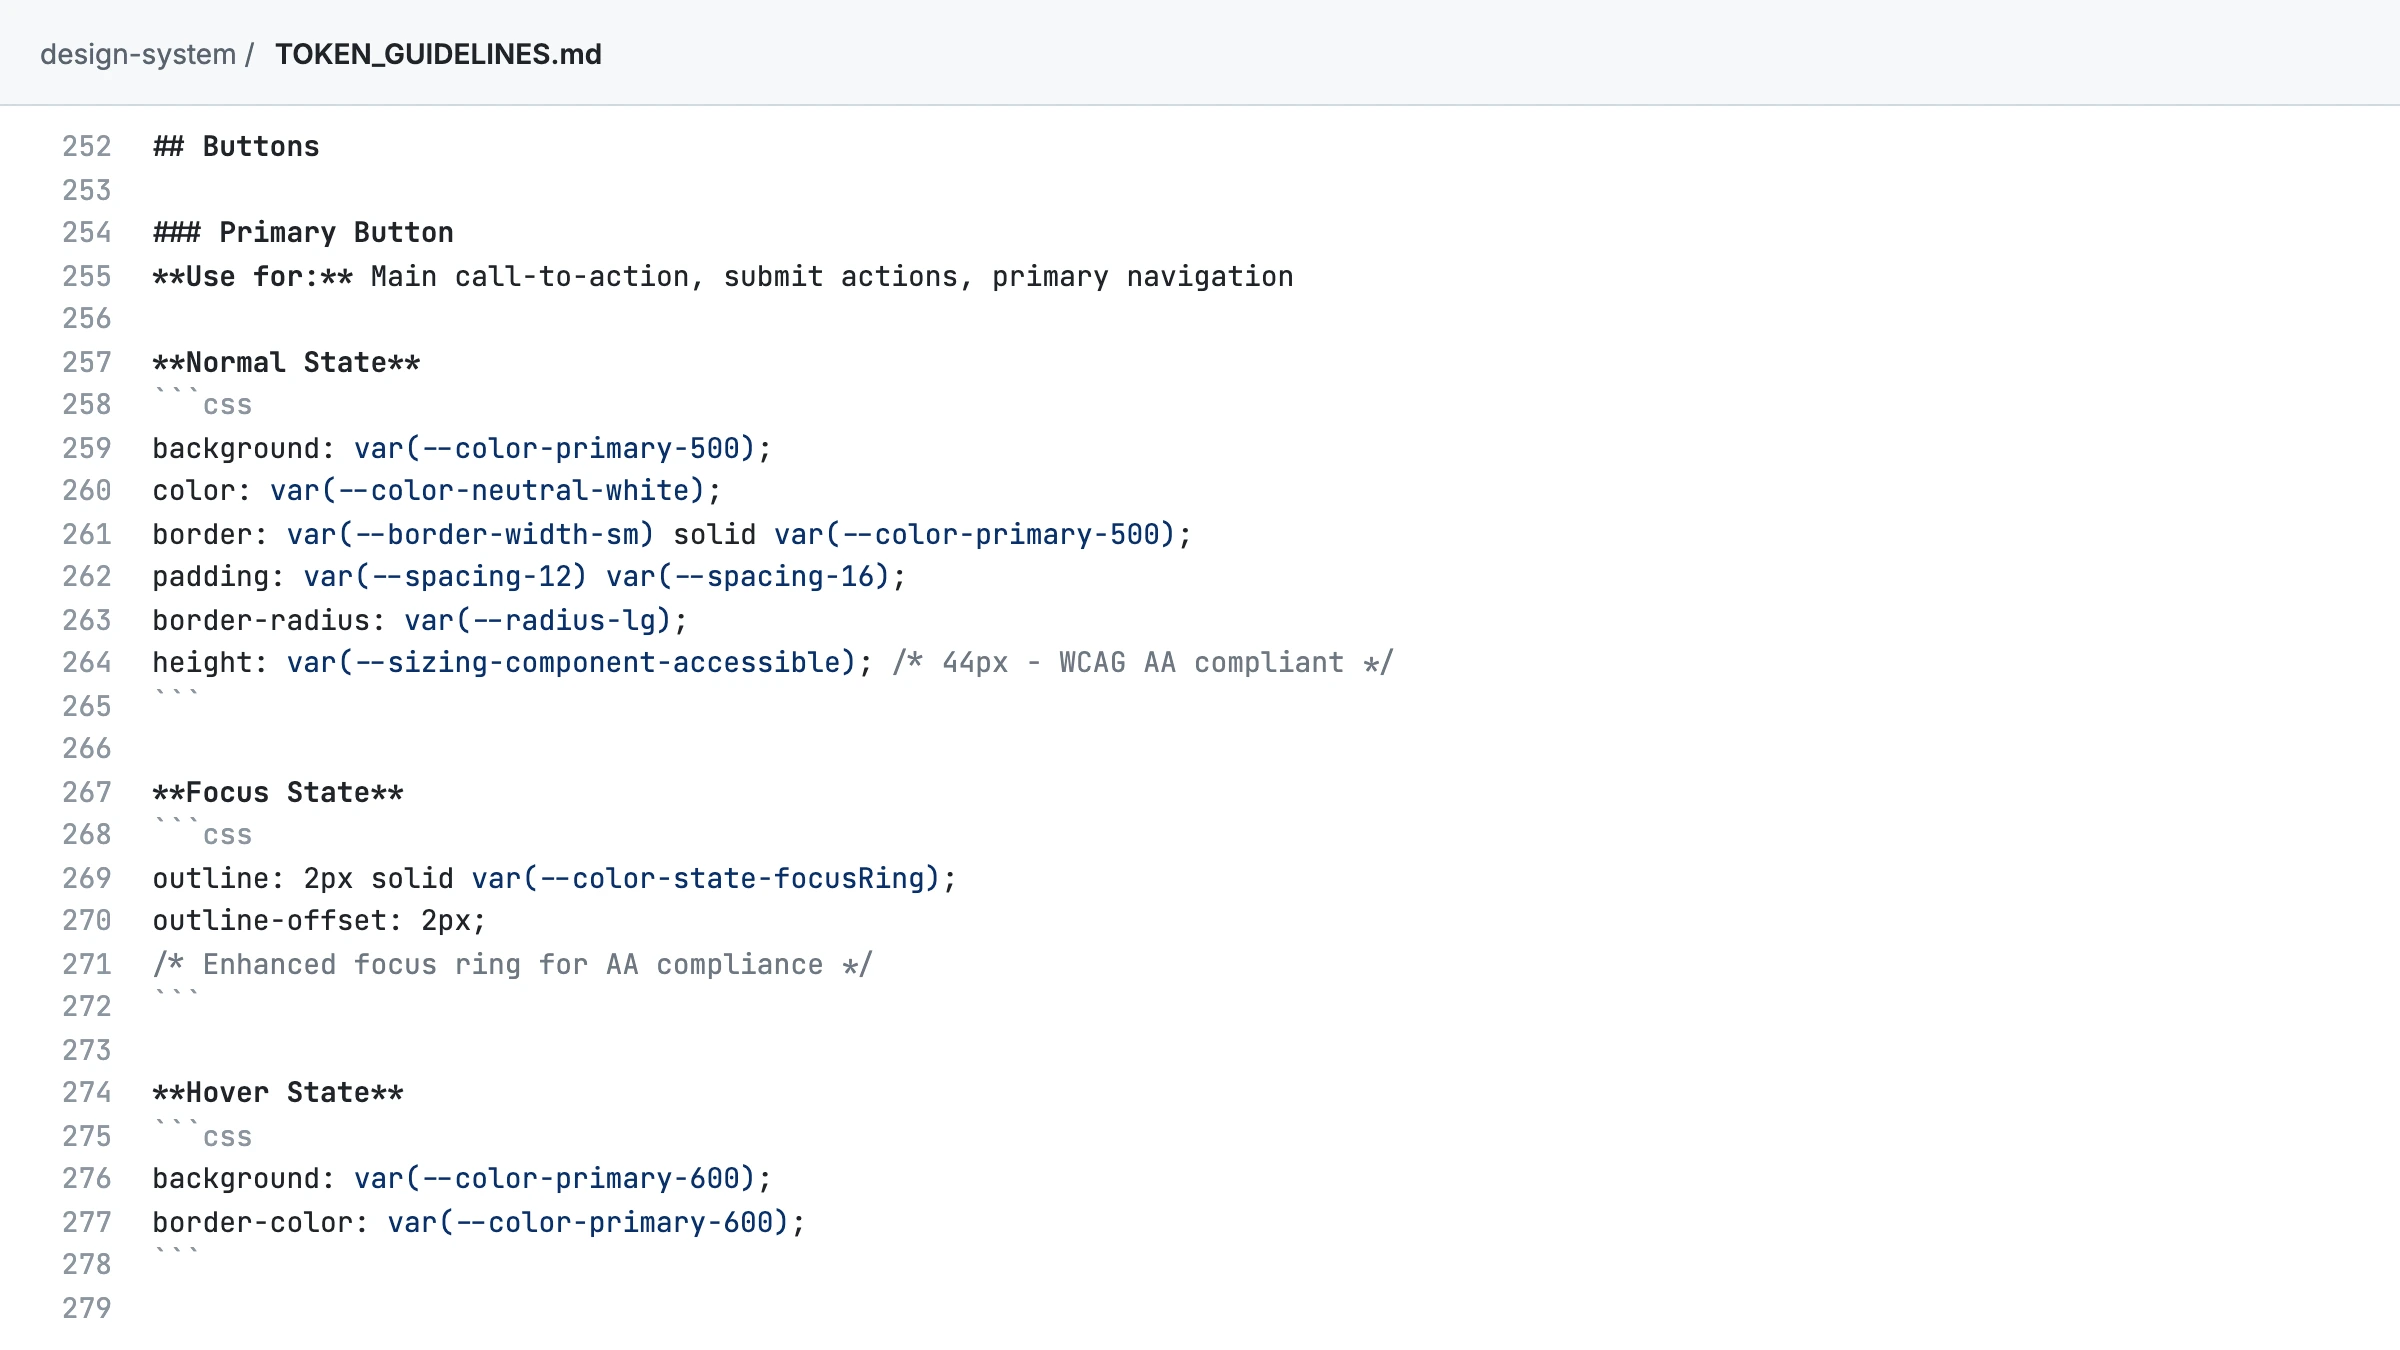Click 'var(--radius-lg)' token
This screenshot has width=2400, height=1350.
[x=537, y=621]
